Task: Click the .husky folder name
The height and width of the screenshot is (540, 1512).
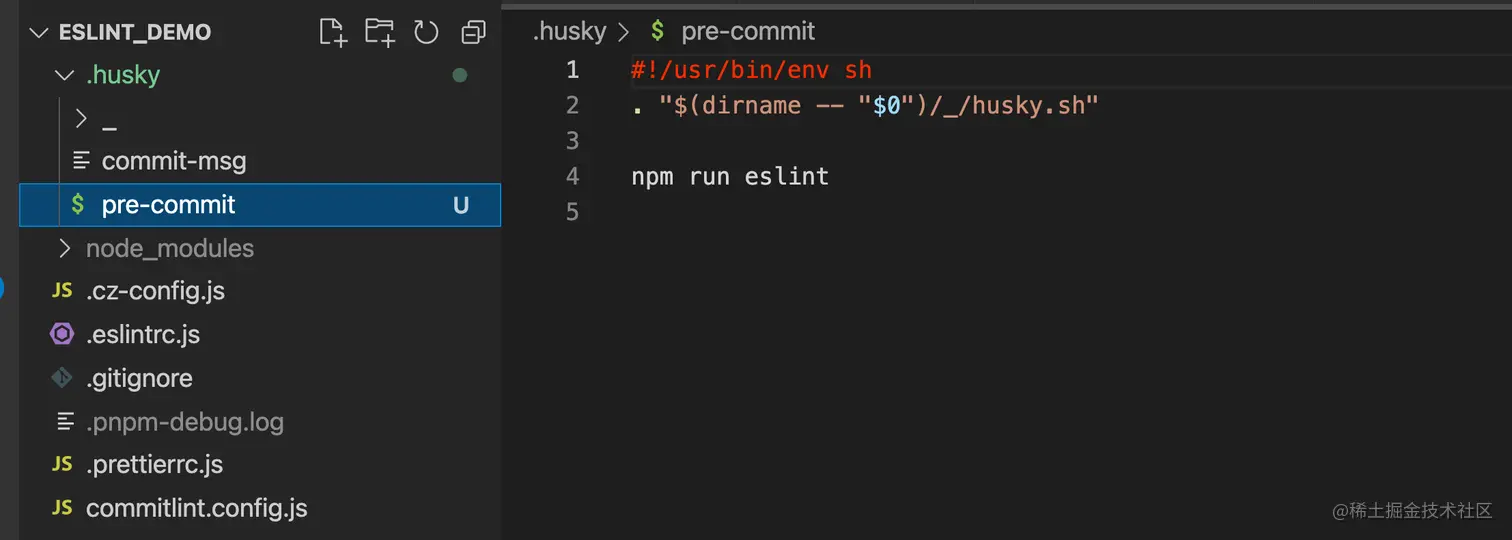Action: [x=123, y=75]
